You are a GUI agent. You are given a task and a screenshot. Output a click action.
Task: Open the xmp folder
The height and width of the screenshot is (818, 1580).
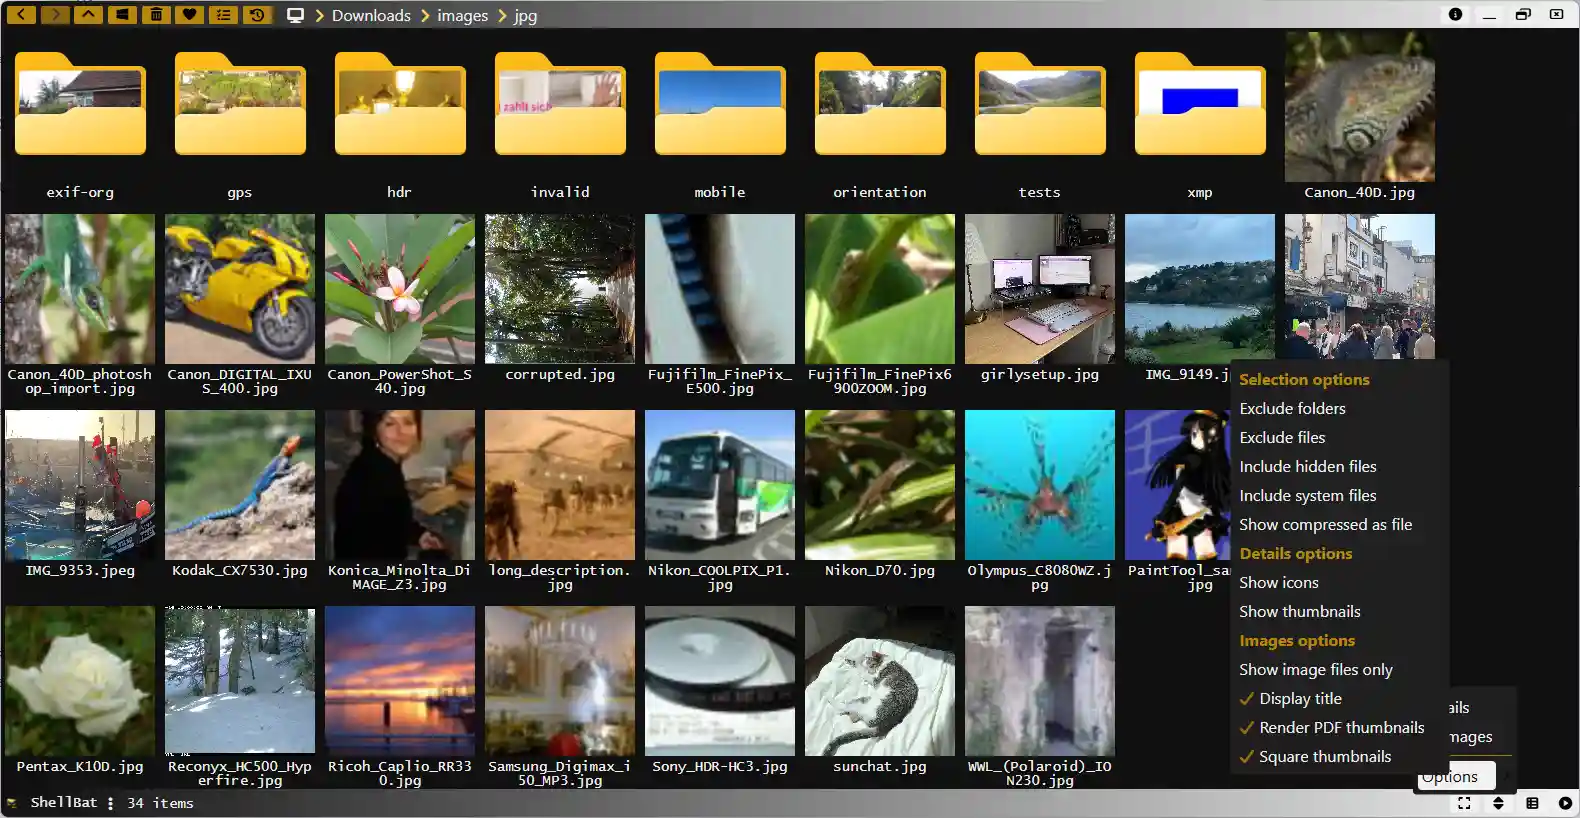tap(1200, 117)
